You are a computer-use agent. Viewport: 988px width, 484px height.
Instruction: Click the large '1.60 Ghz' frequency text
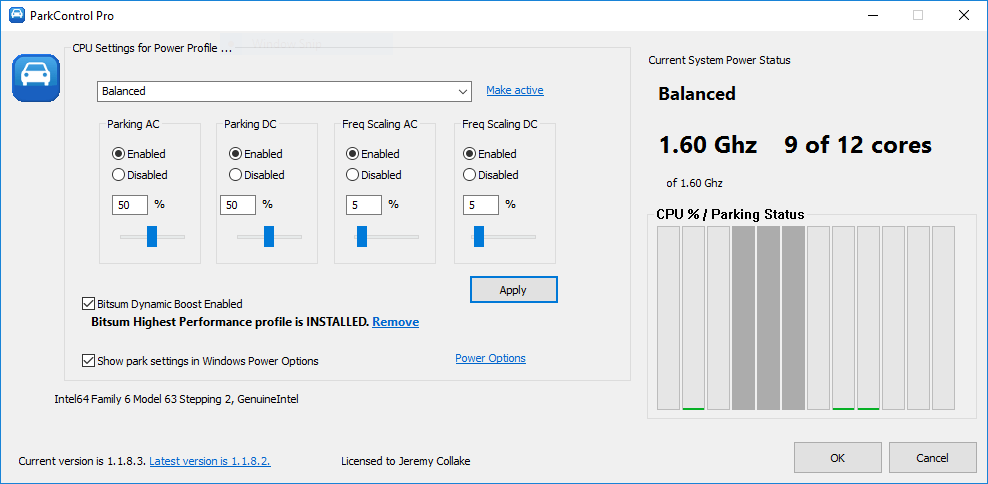point(708,145)
